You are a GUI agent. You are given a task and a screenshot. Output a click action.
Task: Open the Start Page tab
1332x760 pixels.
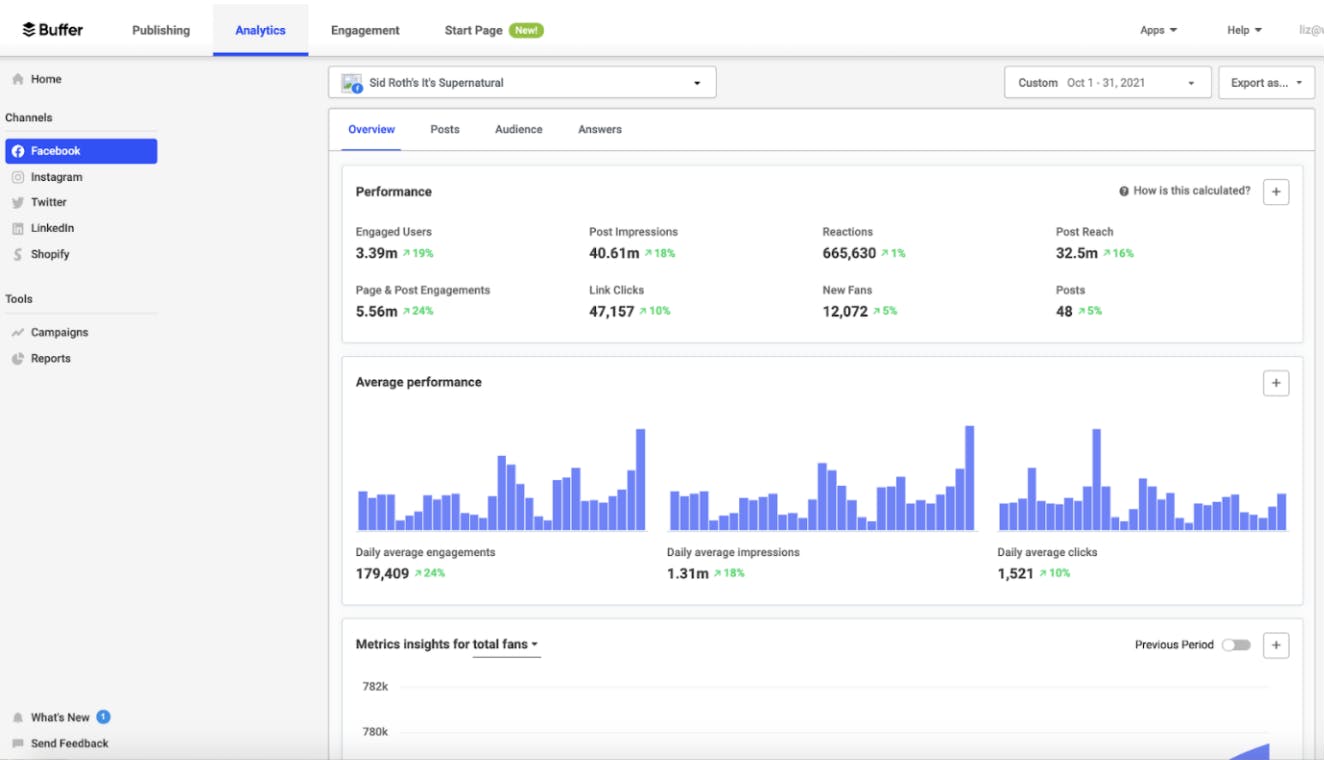click(474, 30)
